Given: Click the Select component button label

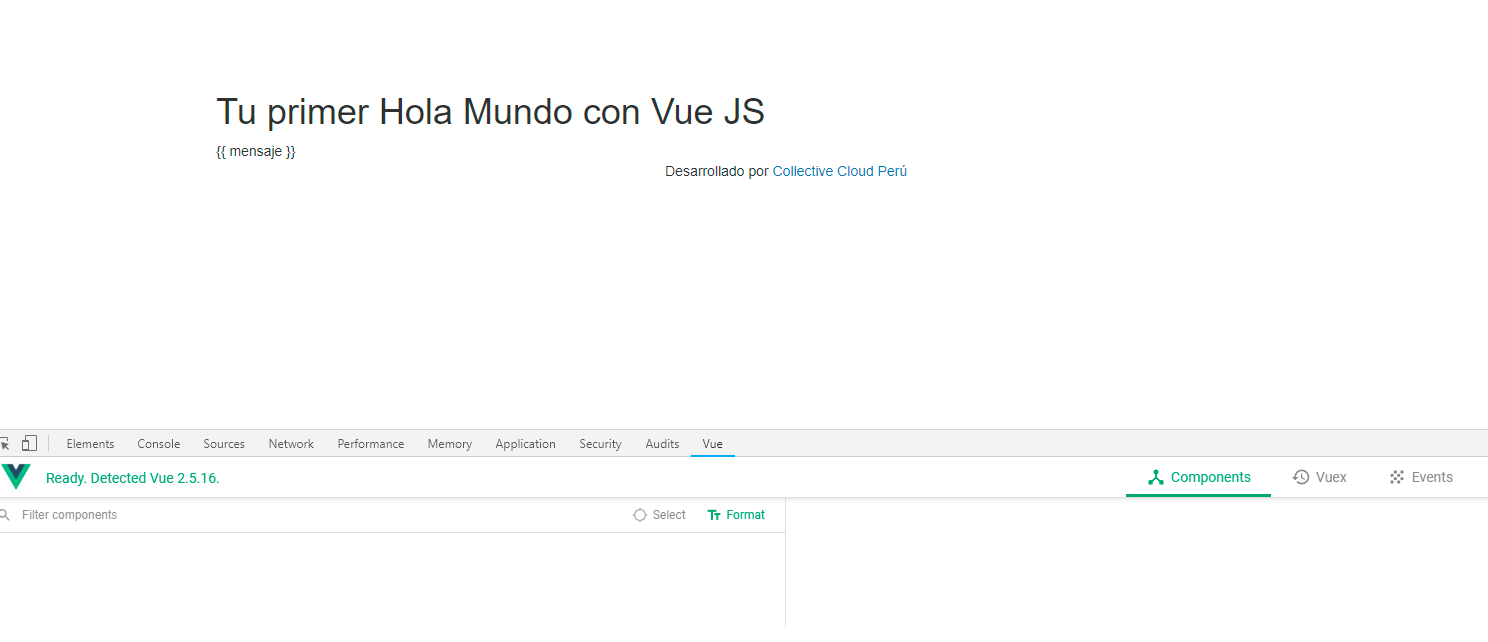Looking at the screenshot, I should tap(669, 515).
